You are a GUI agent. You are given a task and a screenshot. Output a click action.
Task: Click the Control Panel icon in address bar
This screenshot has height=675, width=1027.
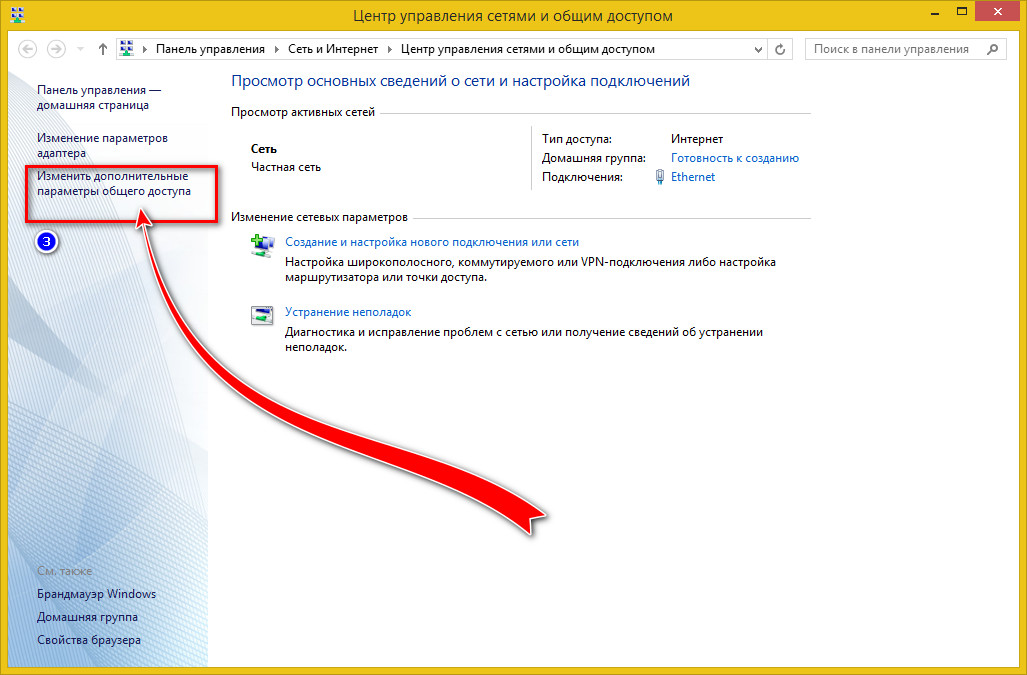pos(127,49)
